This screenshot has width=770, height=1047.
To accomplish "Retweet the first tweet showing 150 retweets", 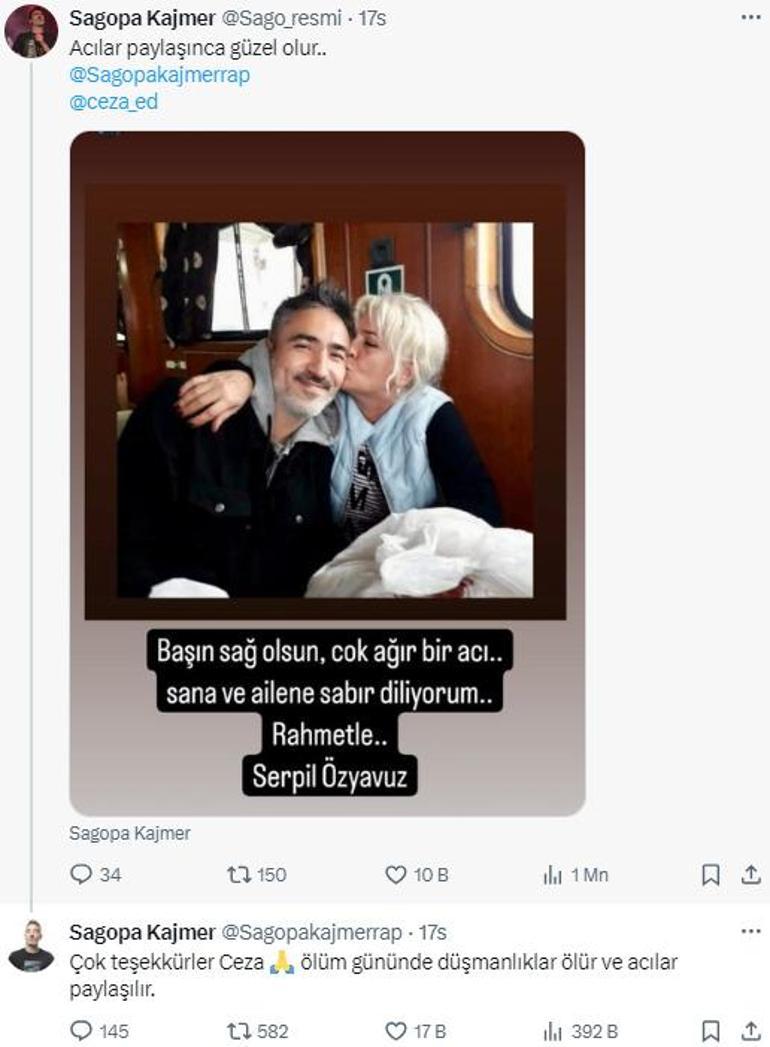I will click(239, 875).
